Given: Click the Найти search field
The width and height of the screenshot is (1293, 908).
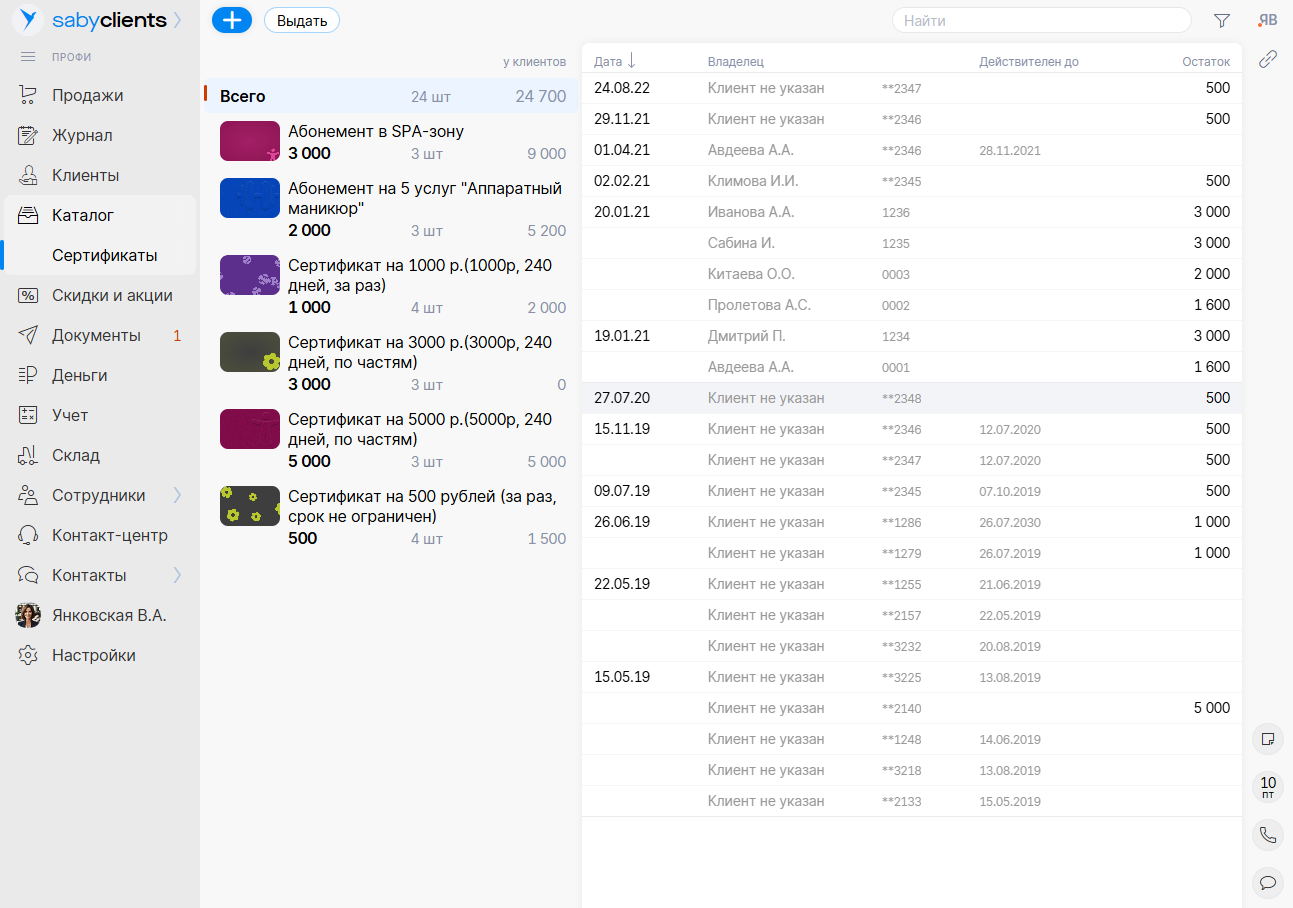Looking at the screenshot, I should tap(1040, 20).
